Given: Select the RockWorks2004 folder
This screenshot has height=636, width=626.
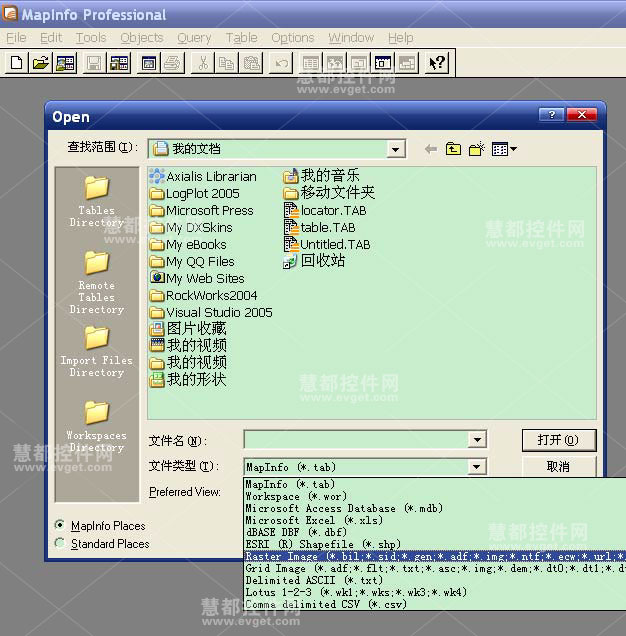Looking at the screenshot, I should point(203,295).
